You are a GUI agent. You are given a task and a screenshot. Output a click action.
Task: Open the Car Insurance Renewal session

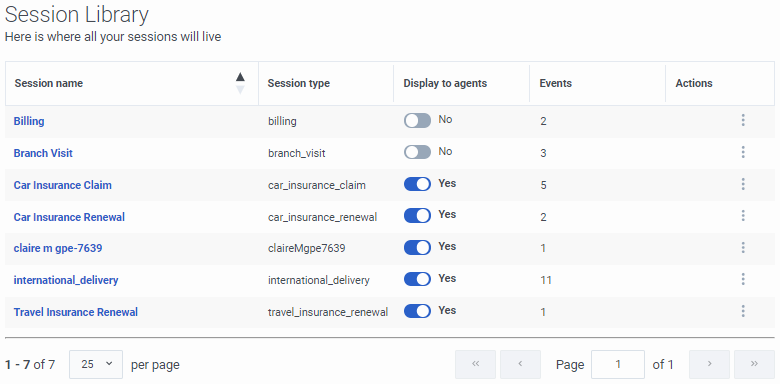pos(69,217)
